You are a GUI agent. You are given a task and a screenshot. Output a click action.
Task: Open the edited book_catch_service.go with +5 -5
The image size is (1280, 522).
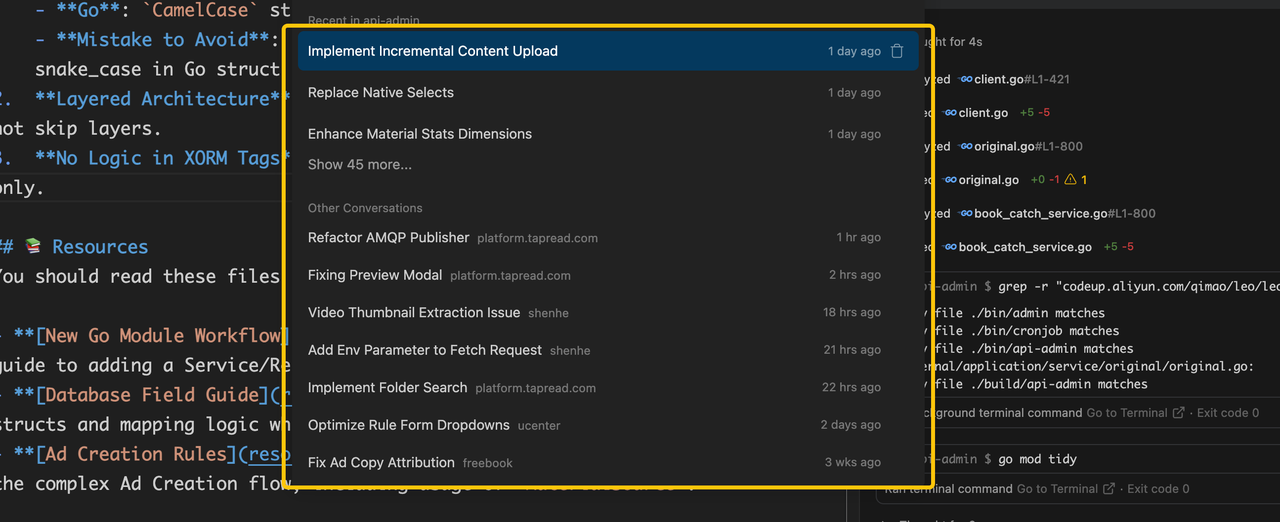click(x=1025, y=247)
